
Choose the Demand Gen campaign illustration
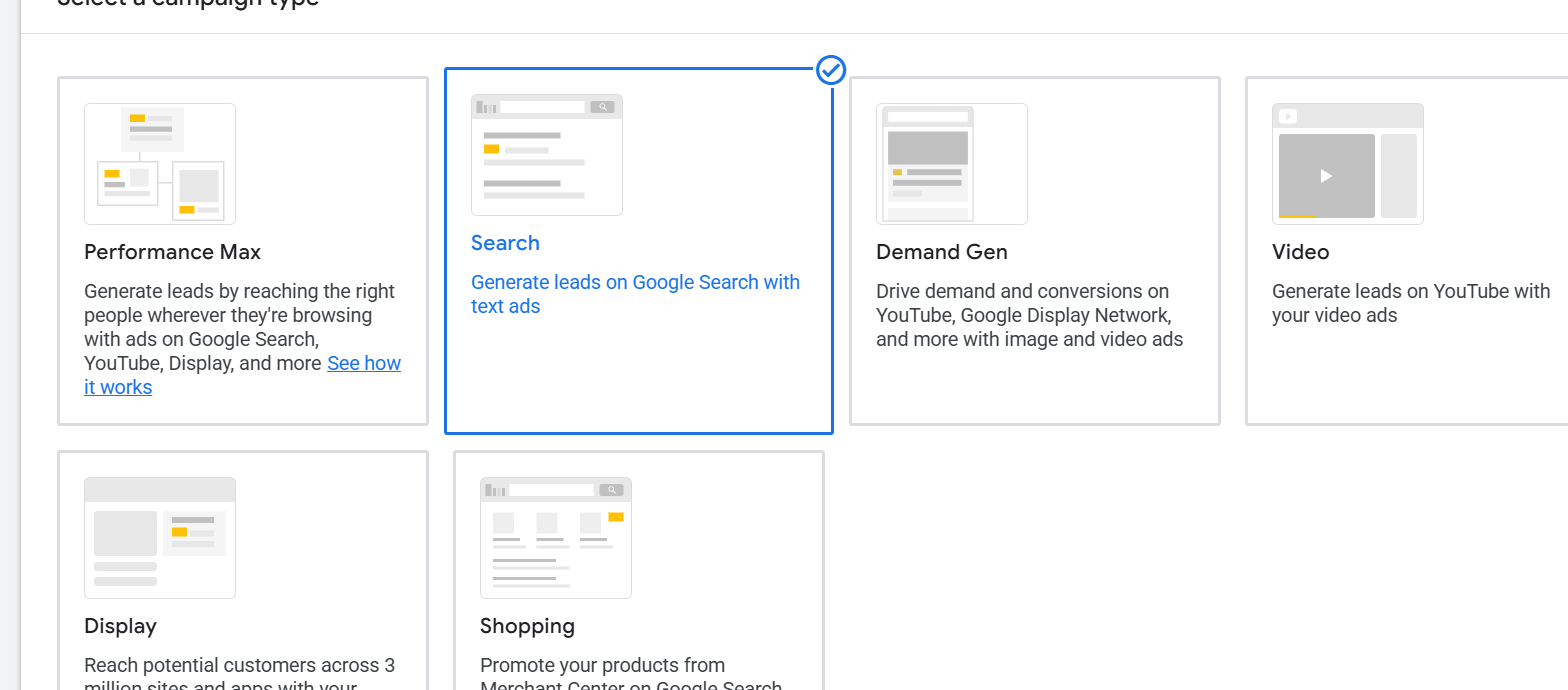pyautogui.click(x=952, y=164)
